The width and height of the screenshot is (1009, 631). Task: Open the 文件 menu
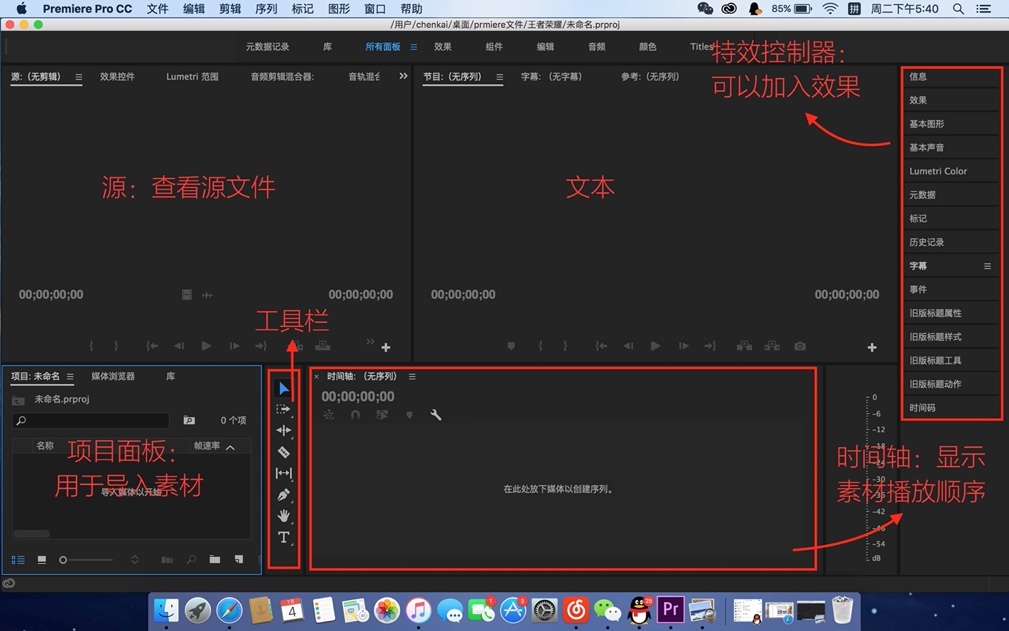click(x=158, y=8)
